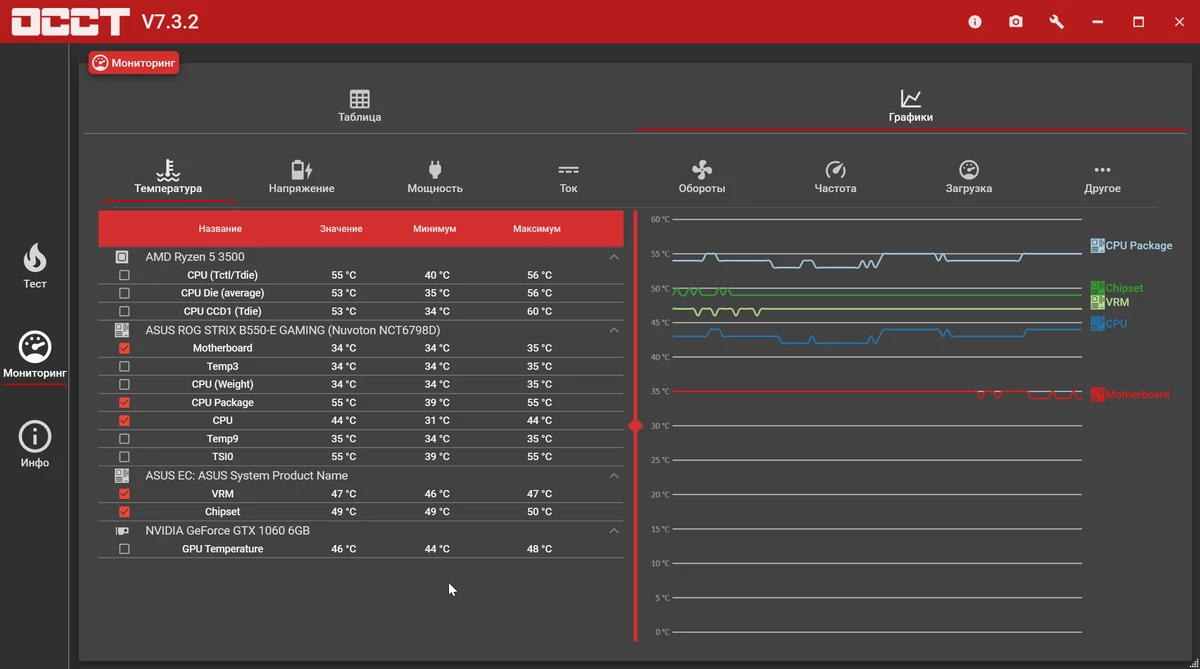Open settings with the wrench icon

1057,21
